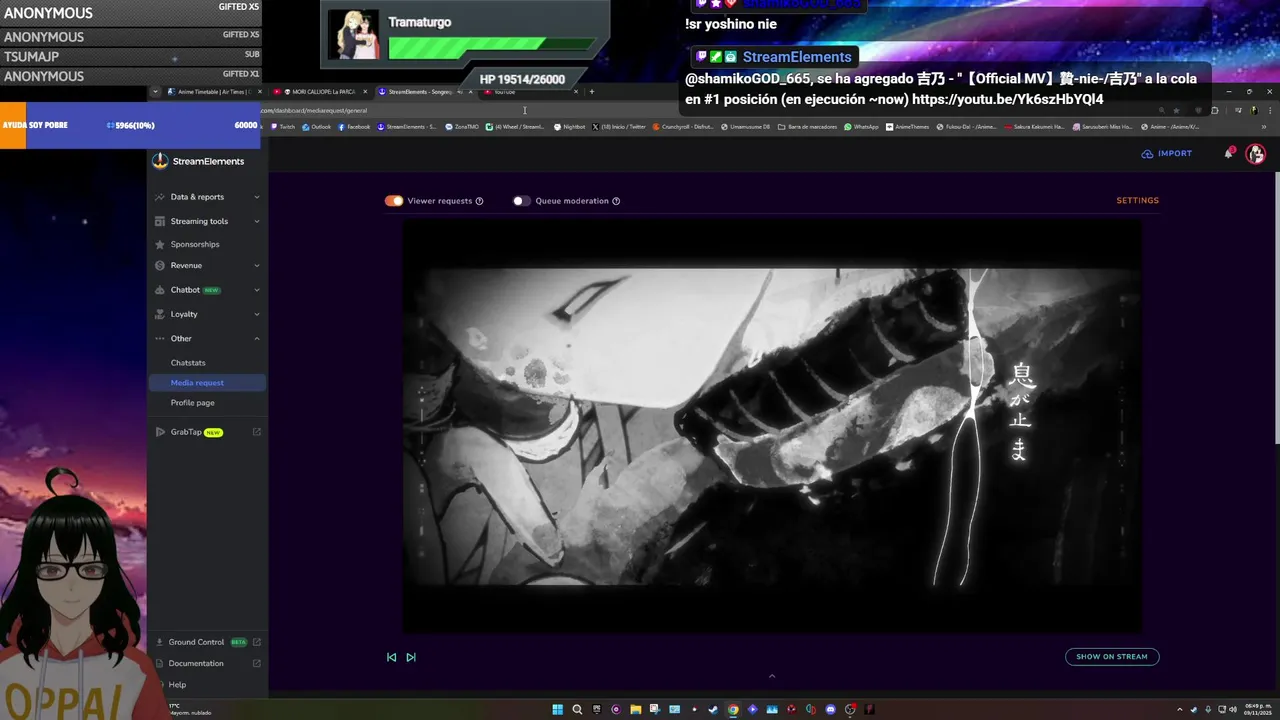Open File Explorer from the taskbar
1280x720 pixels.
pyautogui.click(x=635, y=710)
